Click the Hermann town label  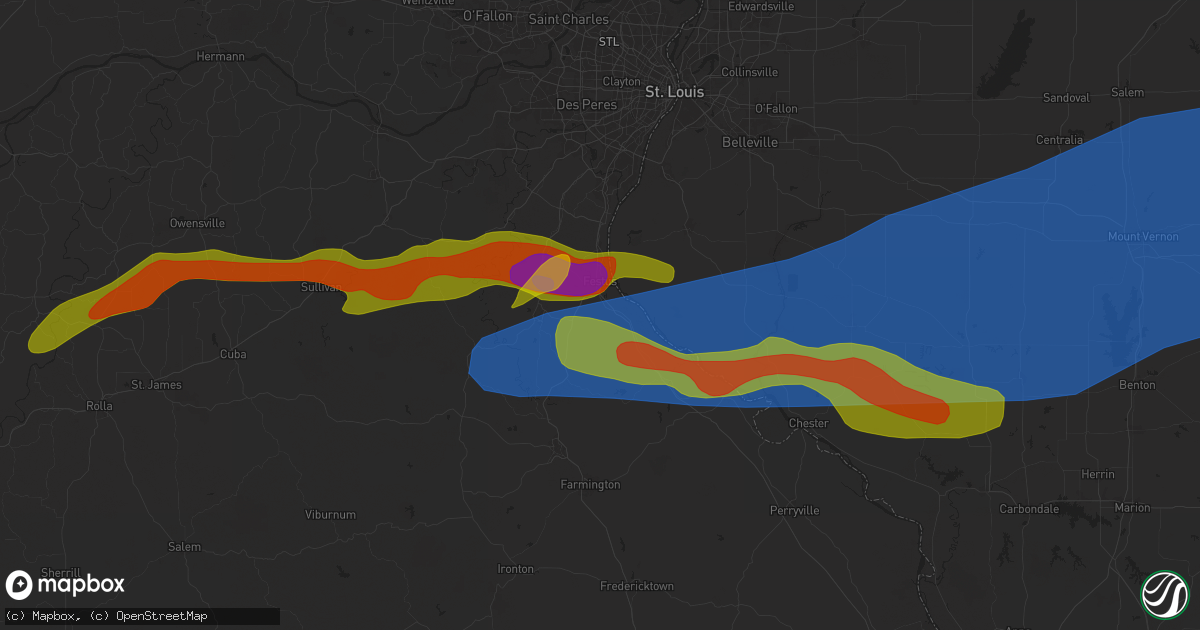221,57
